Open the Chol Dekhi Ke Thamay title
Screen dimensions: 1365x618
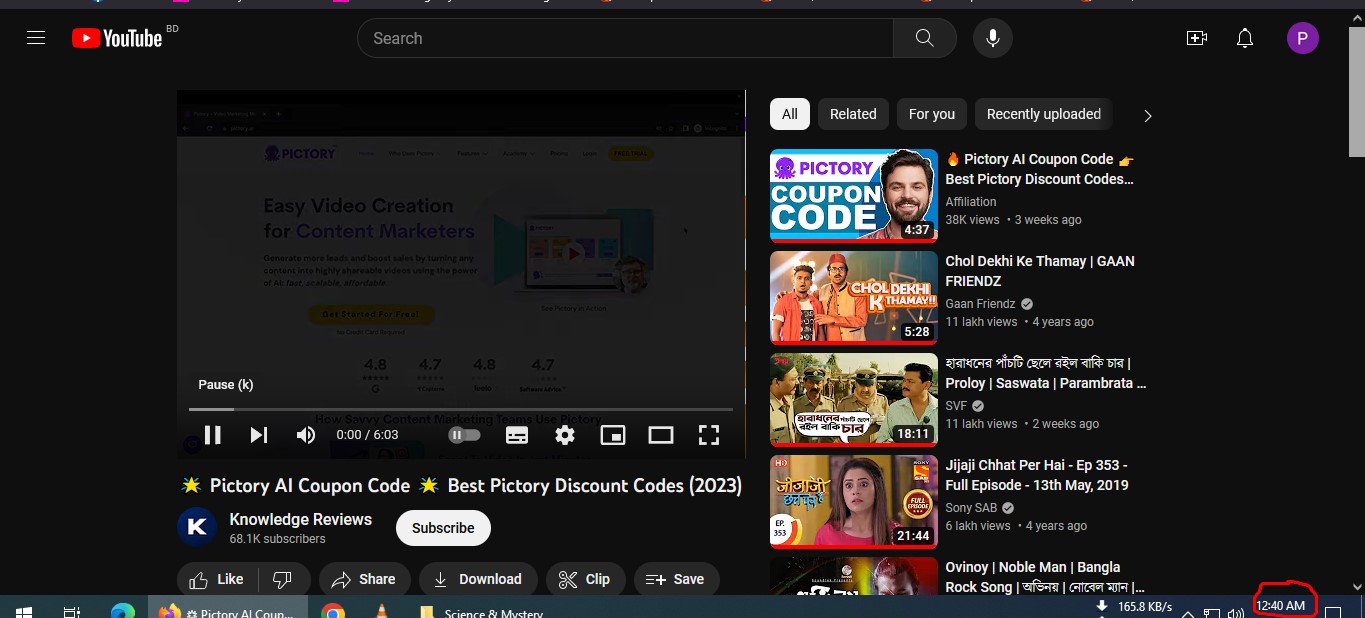(1040, 271)
